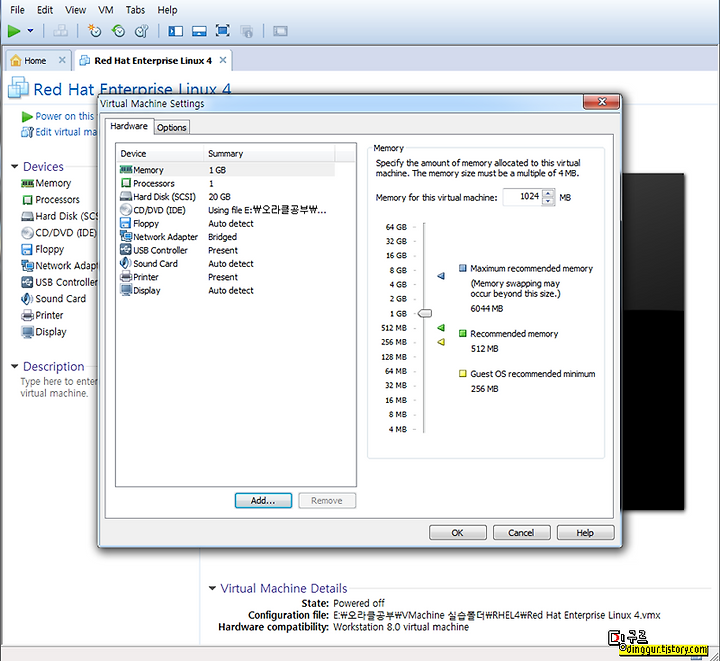Click Display in main window Devices list

[x=44, y=332]
